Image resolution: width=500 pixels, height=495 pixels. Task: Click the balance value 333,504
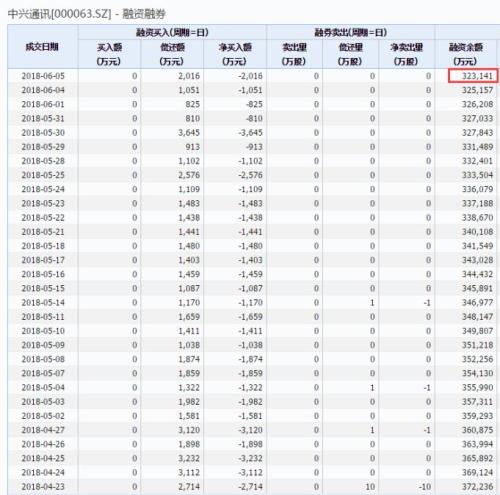[477, 175]
